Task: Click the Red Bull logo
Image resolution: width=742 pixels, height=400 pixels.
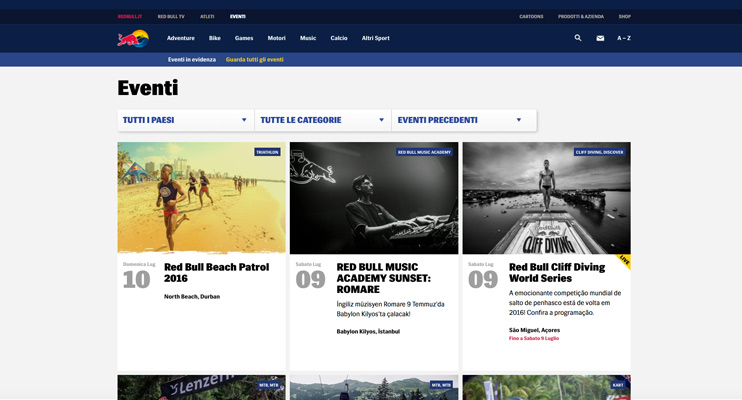Action: 133,38
